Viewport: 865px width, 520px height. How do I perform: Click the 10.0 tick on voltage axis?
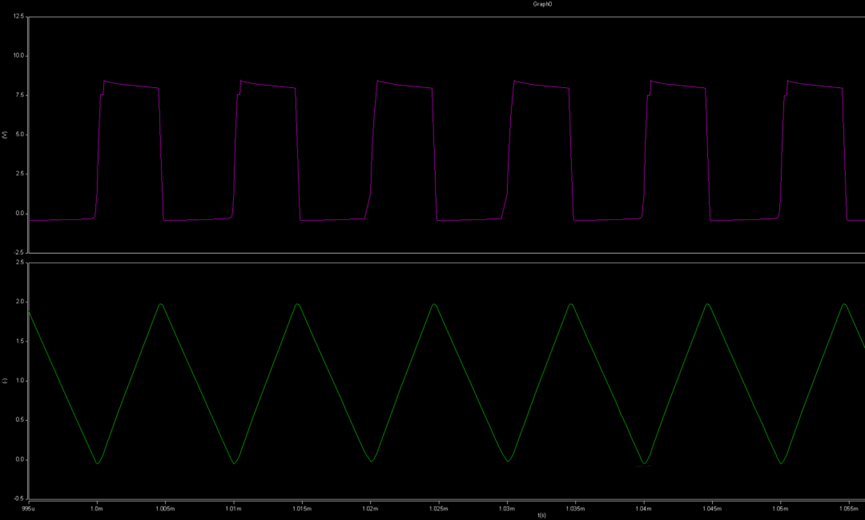(x=19, y=56)
